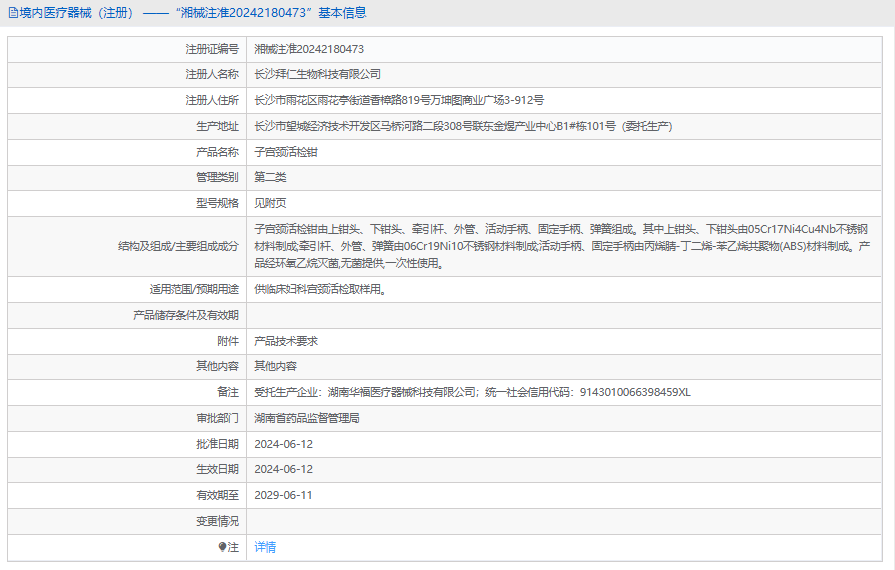Click registrant name 长沙拜仁生物科技有限公司

(x=317, y=74)
